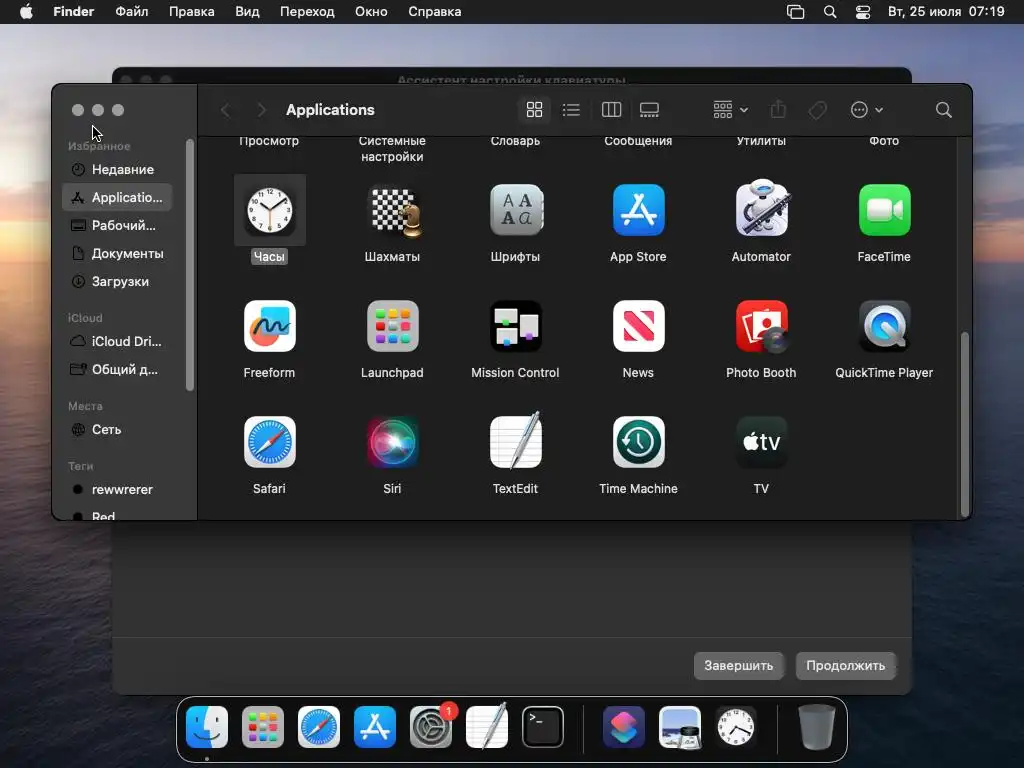Viewport: 1024px width, 768px height.
Task: Open App Store from the Dock
Action: pyautogui.click(x=375, y=726)
